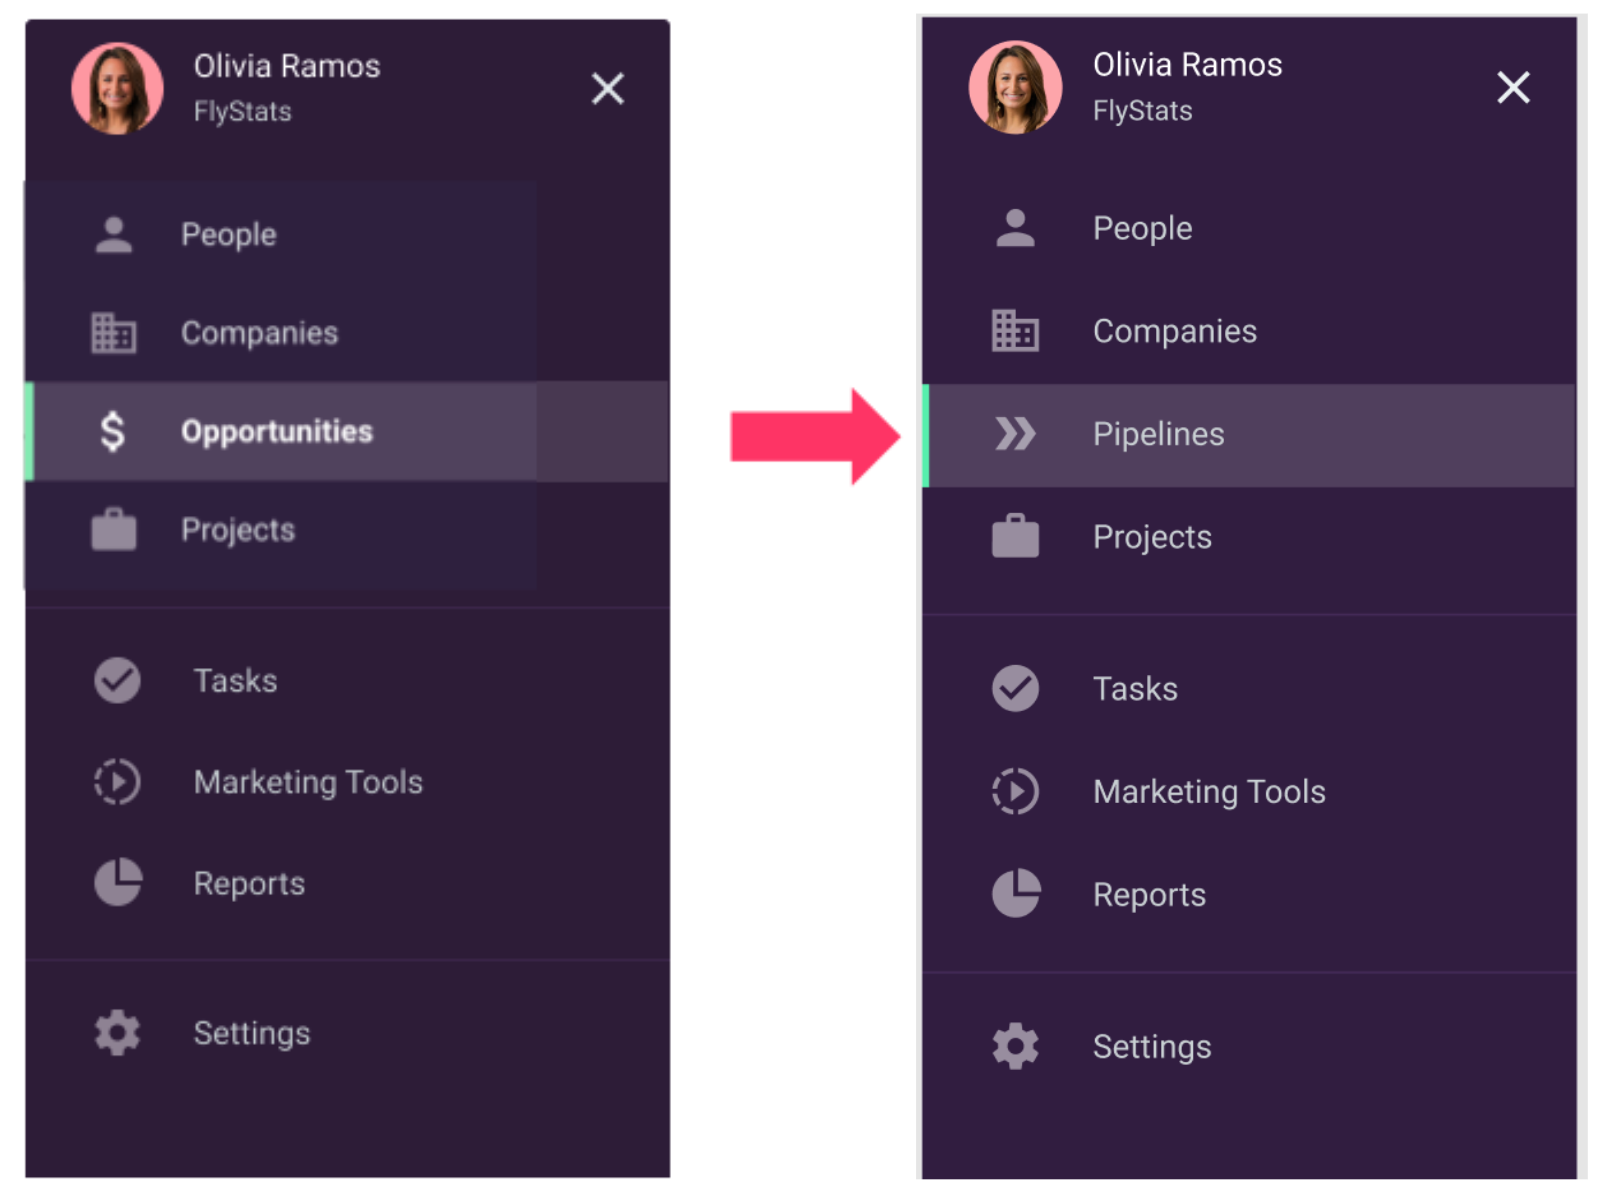Click the Reports pie chart icon in right menu
Viewport: 1608px width, 1200px height.
click(1016, 893)
